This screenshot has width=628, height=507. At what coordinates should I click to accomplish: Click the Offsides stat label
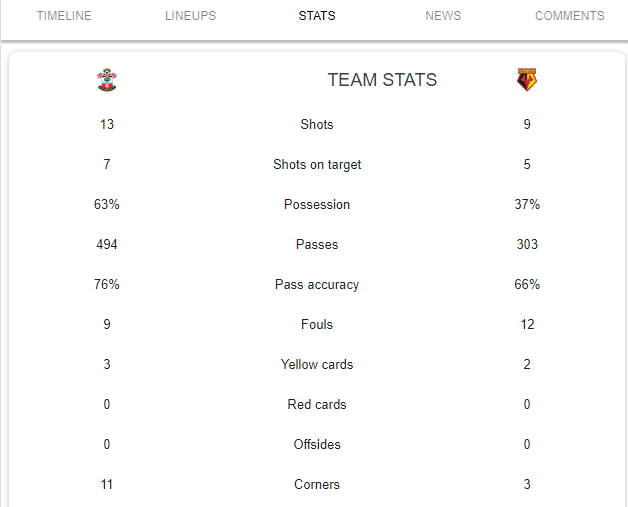click(317, 445)
